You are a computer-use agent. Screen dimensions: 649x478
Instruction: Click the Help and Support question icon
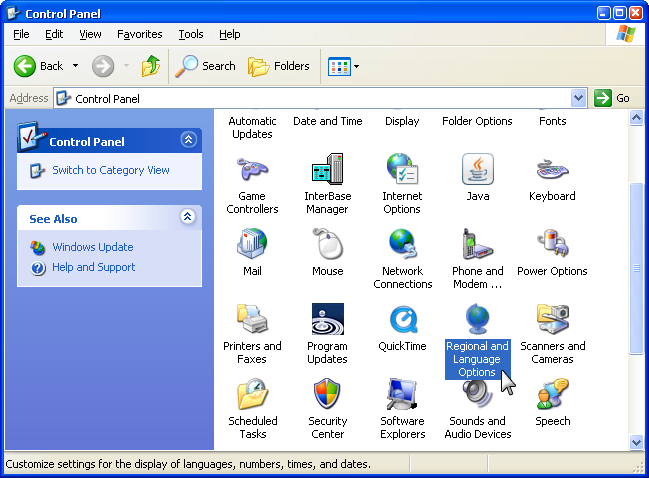38,268
